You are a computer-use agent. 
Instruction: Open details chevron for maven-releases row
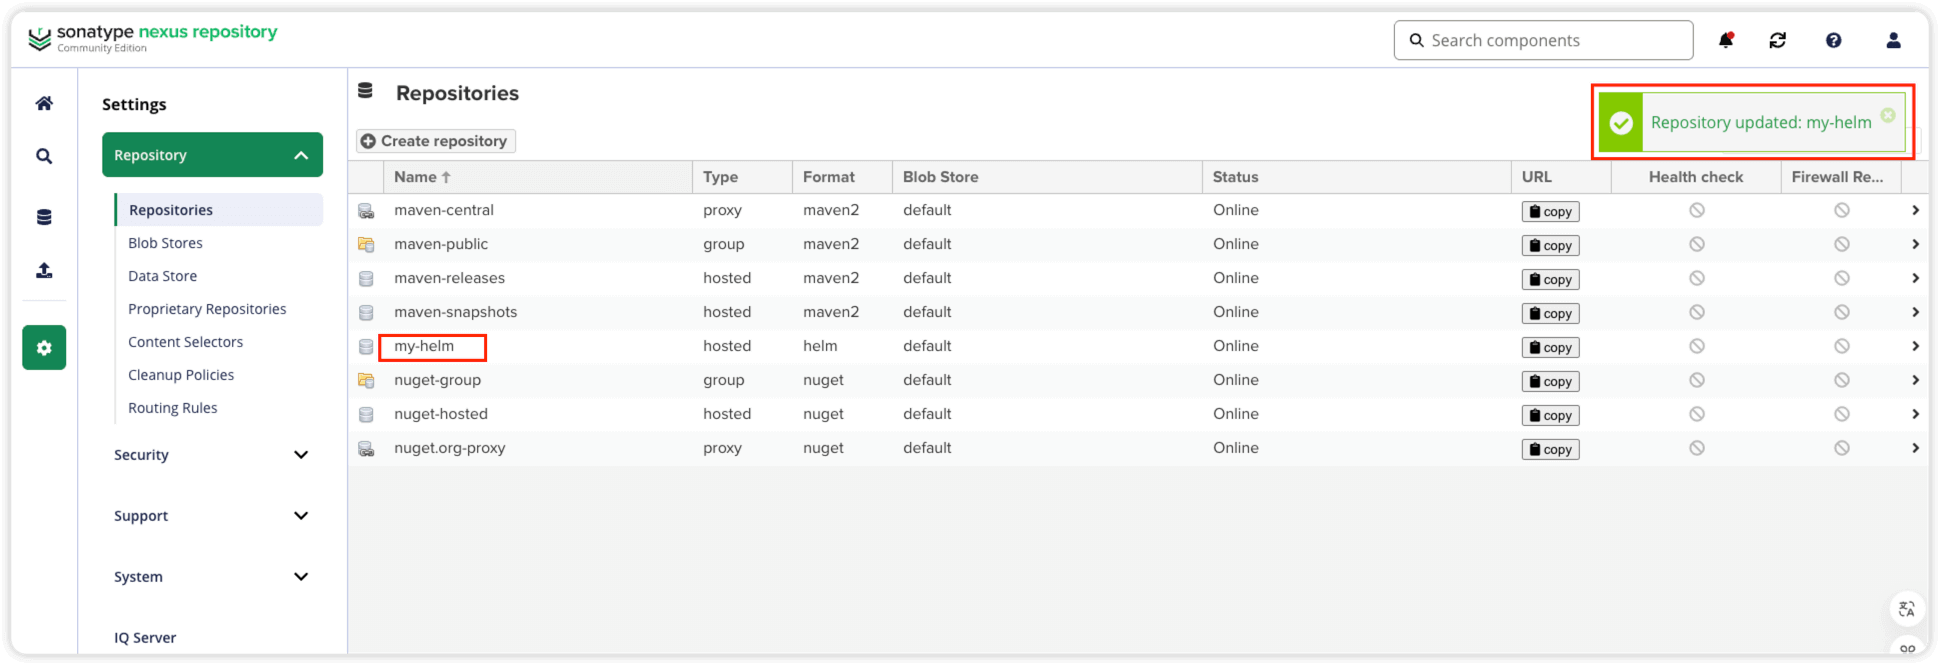point(1915,278)
